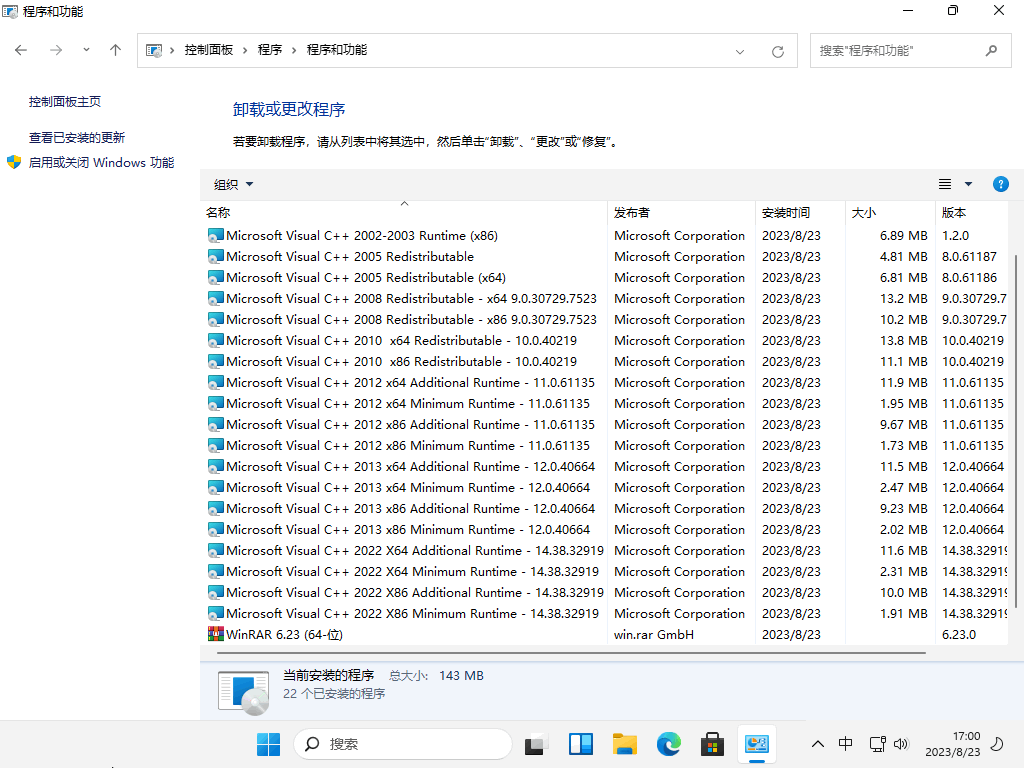Select Visual C++ 2013 x64 Additional Runtime icon
The image size is (1024, 768).
pyautogui.click(x=216, y=466)
